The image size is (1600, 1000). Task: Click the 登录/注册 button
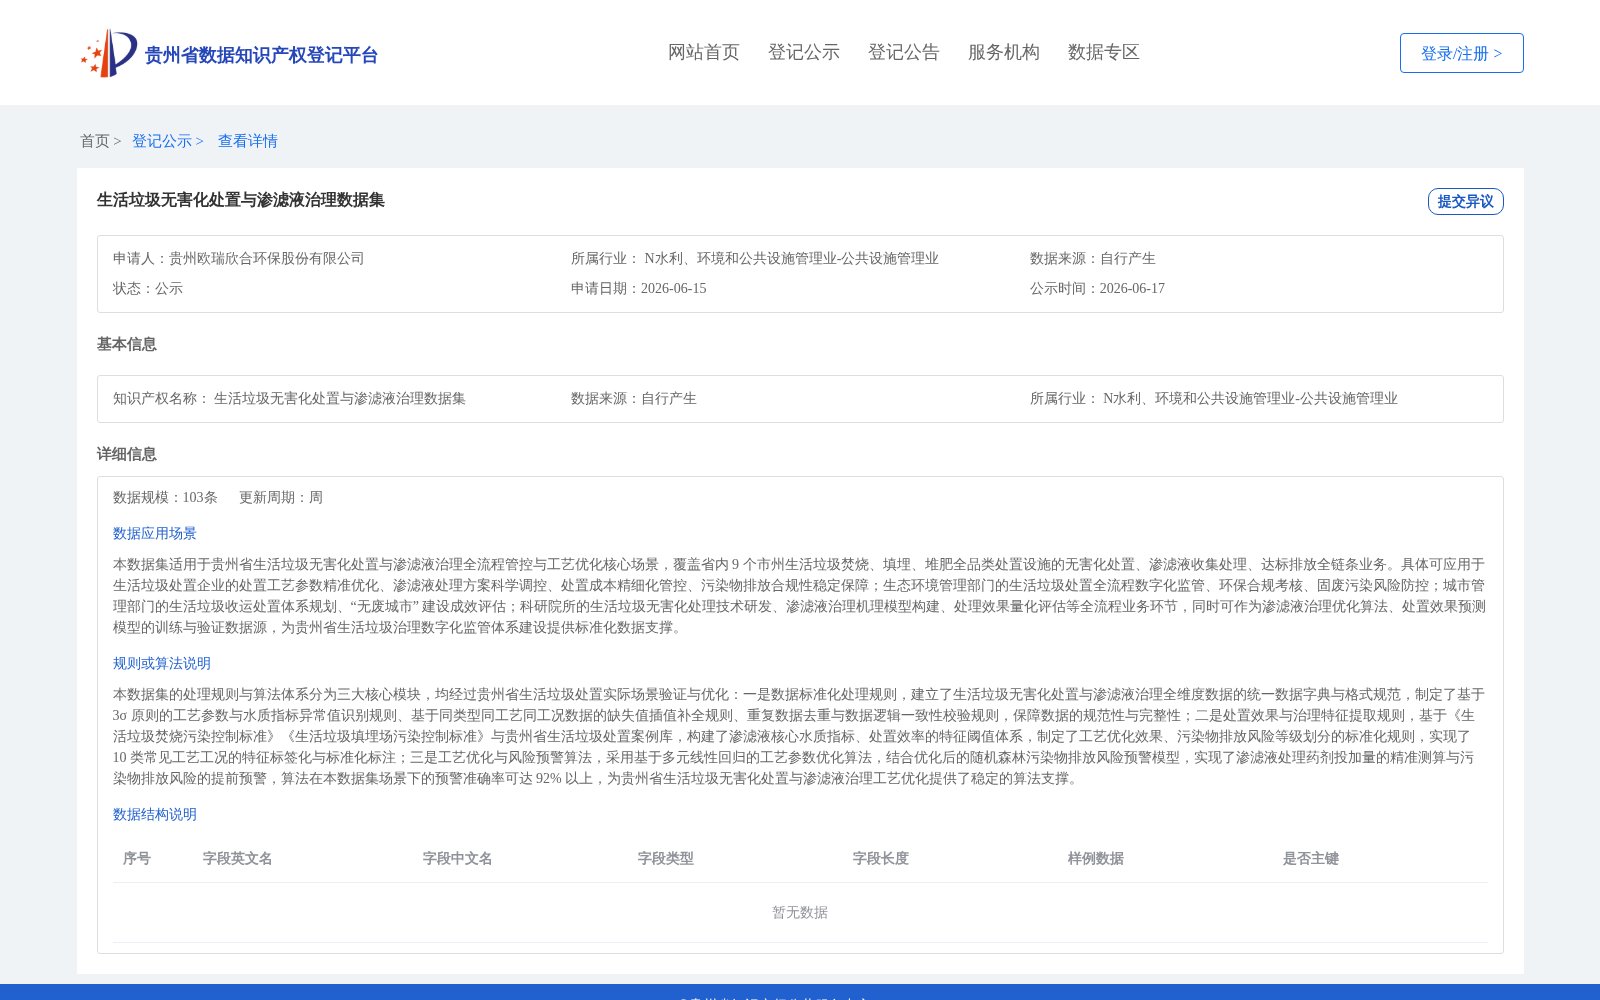coord(1461,53)
